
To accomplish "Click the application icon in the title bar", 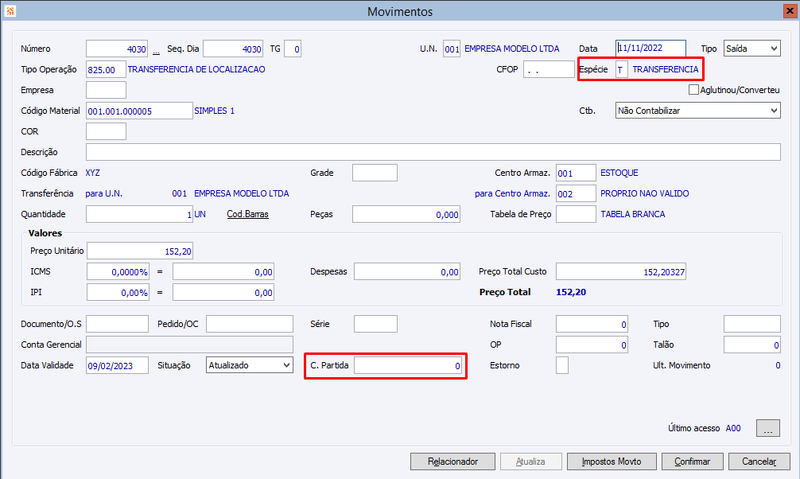I will [x=10, y=11].
